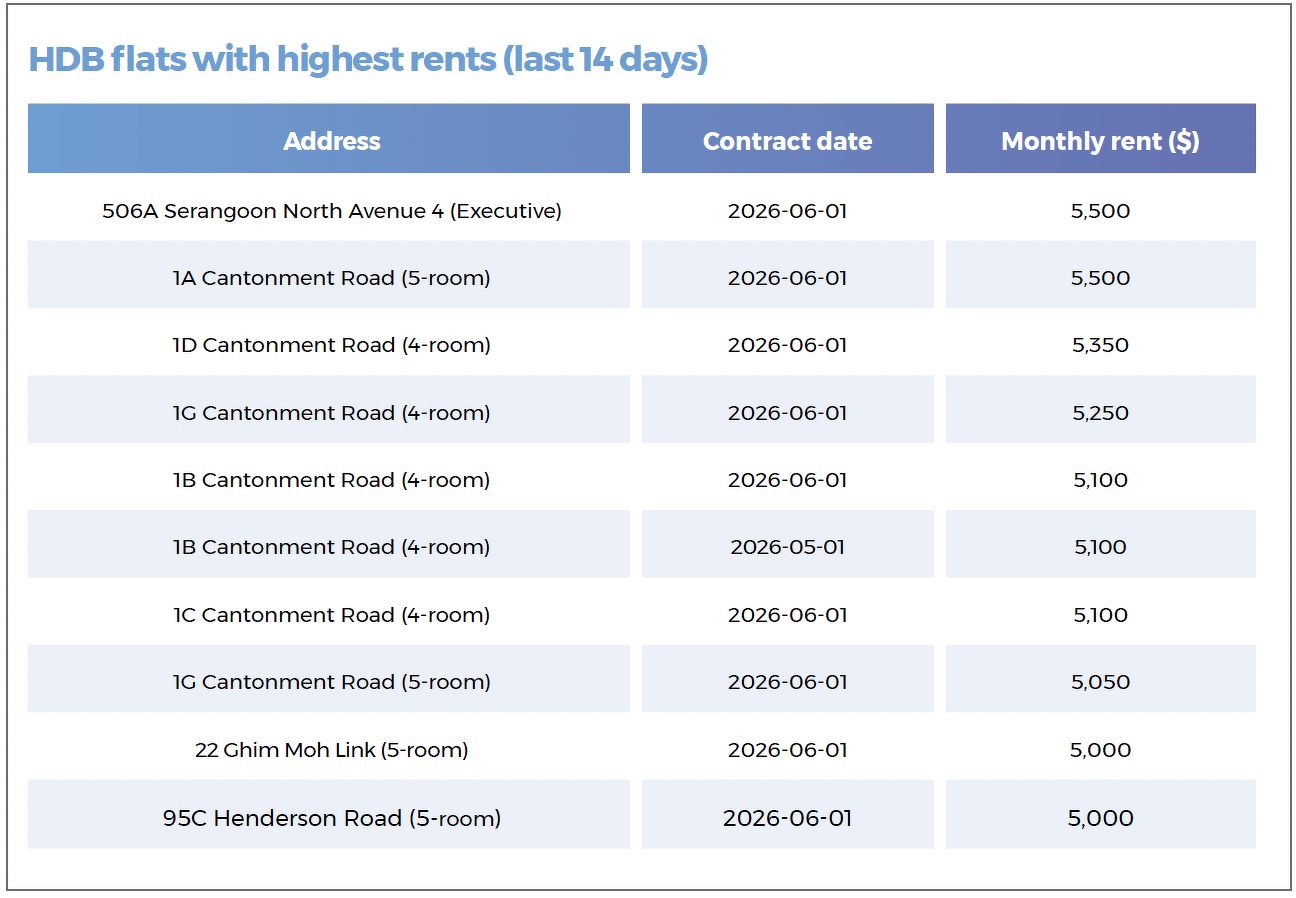Screen dimensions: 1296x898
Task: Select contract date of 1A Cantonment Road row
Action: click(x=788, y=278)
